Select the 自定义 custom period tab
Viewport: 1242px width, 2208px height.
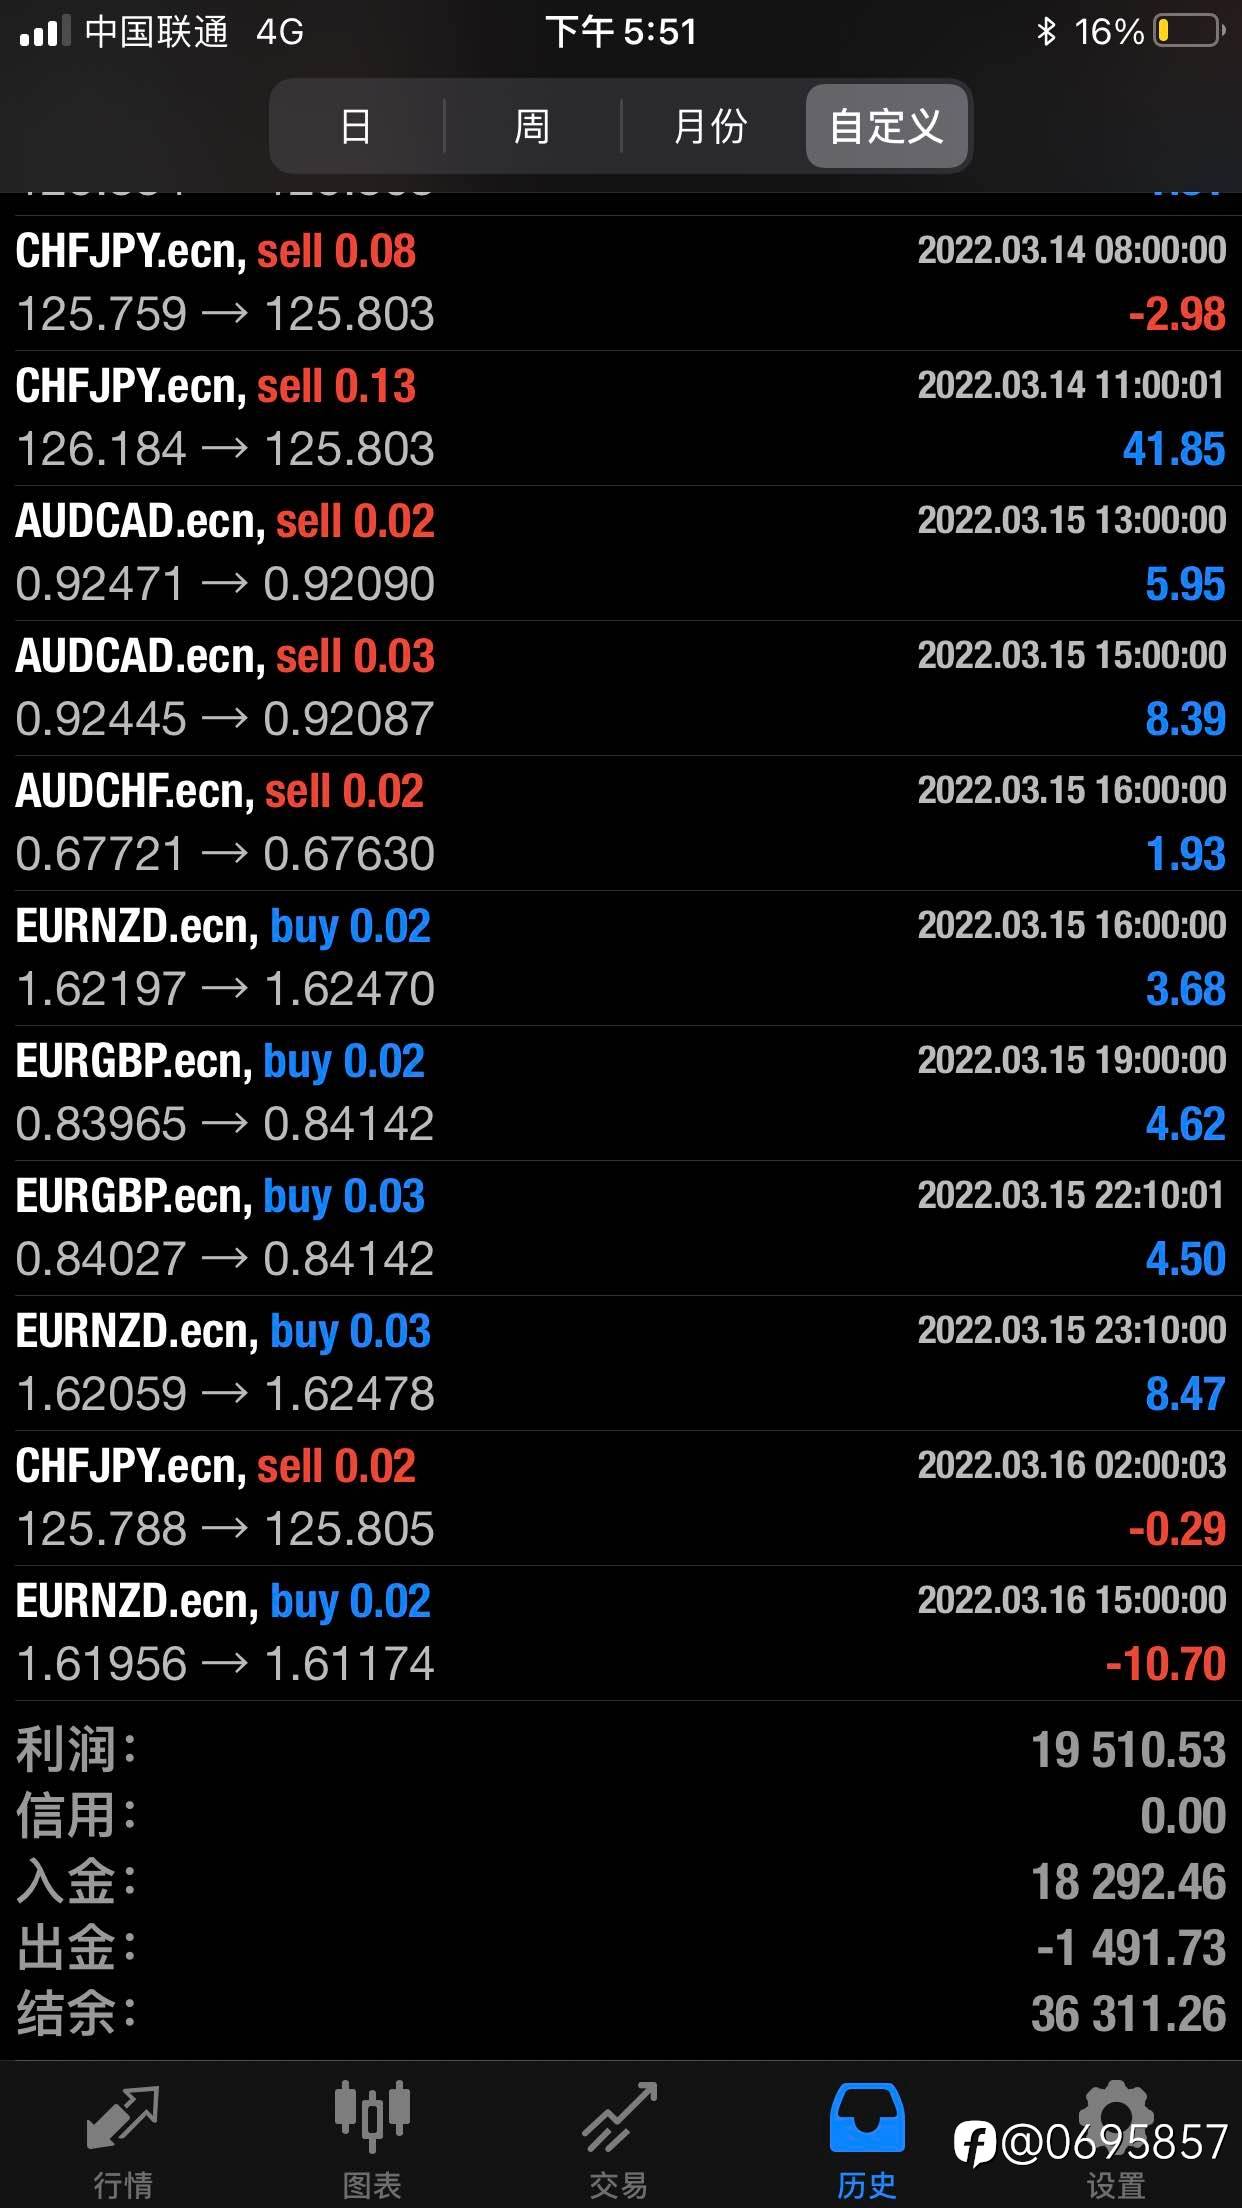(x=887, y=126)
